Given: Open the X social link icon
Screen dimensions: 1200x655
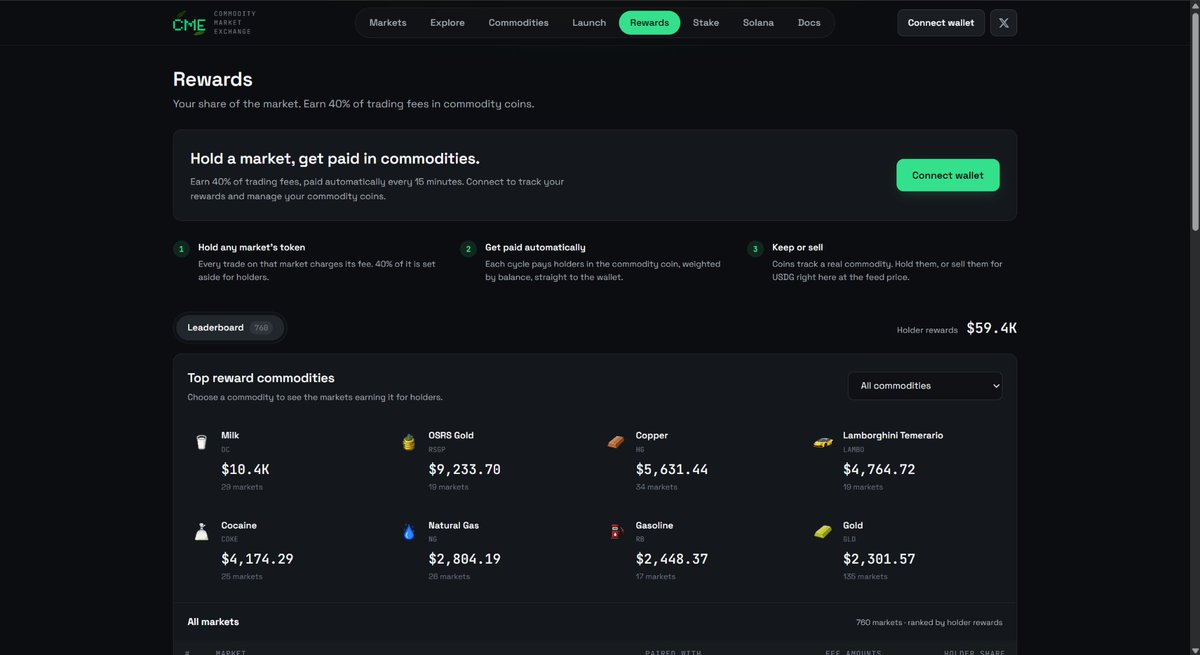Looking at the screenshot, I should point(1003,22).
